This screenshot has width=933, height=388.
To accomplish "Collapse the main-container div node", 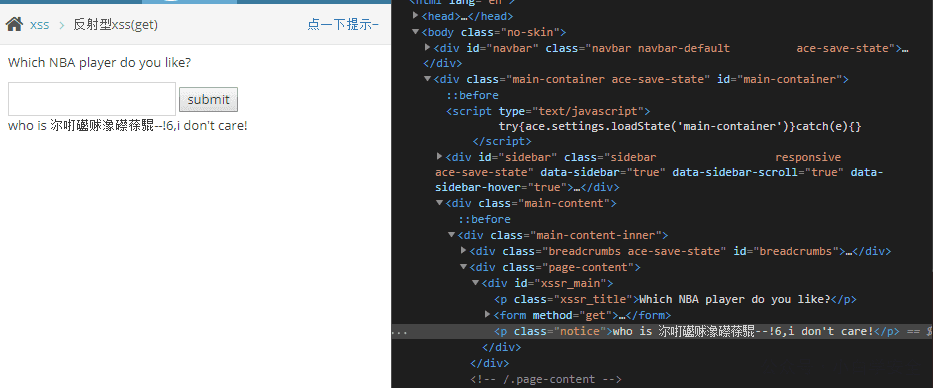I will tap(428, 79).
